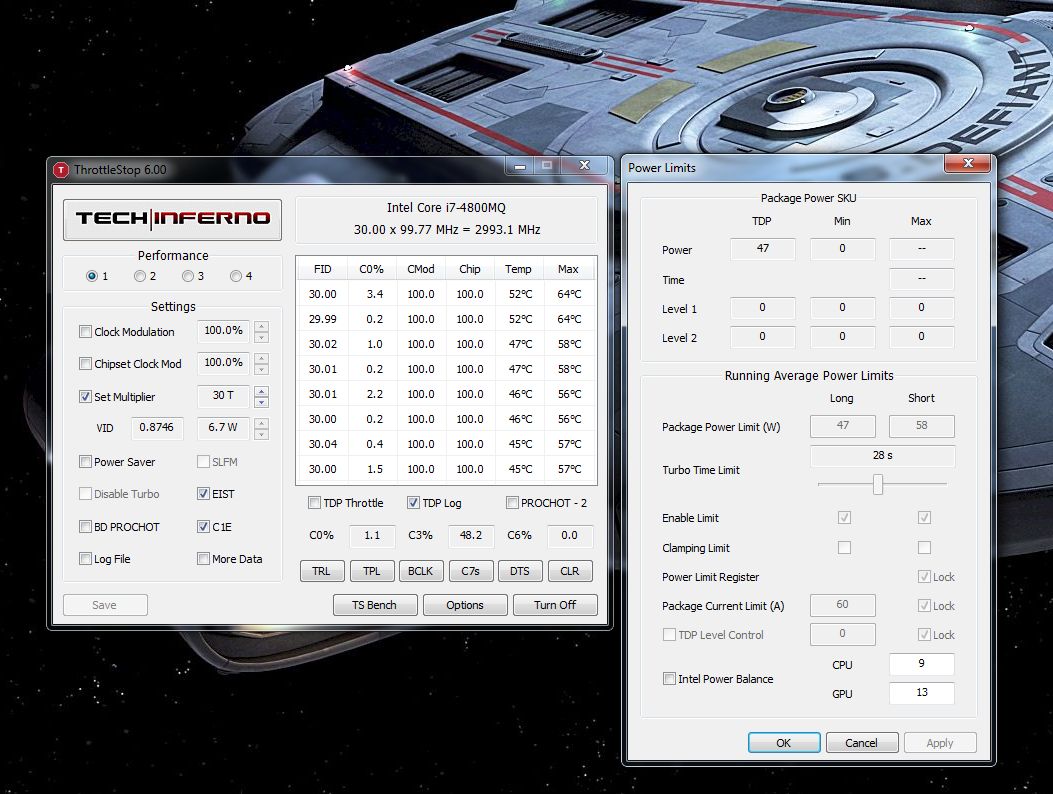The height and width of the screenshot is (794, 1053).
Task: Lower Set Multiplier with down arrow
Action: 262,402
